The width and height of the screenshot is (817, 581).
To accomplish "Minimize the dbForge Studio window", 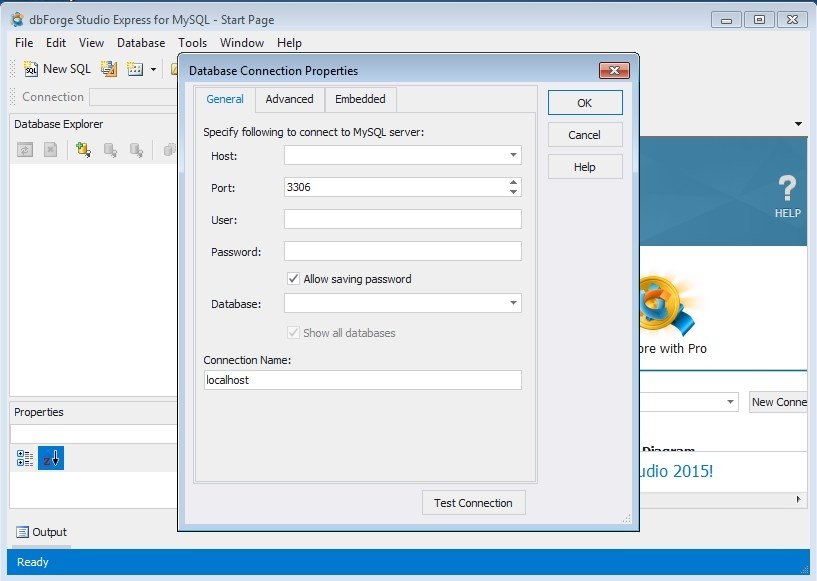I will tap(726, 20).
